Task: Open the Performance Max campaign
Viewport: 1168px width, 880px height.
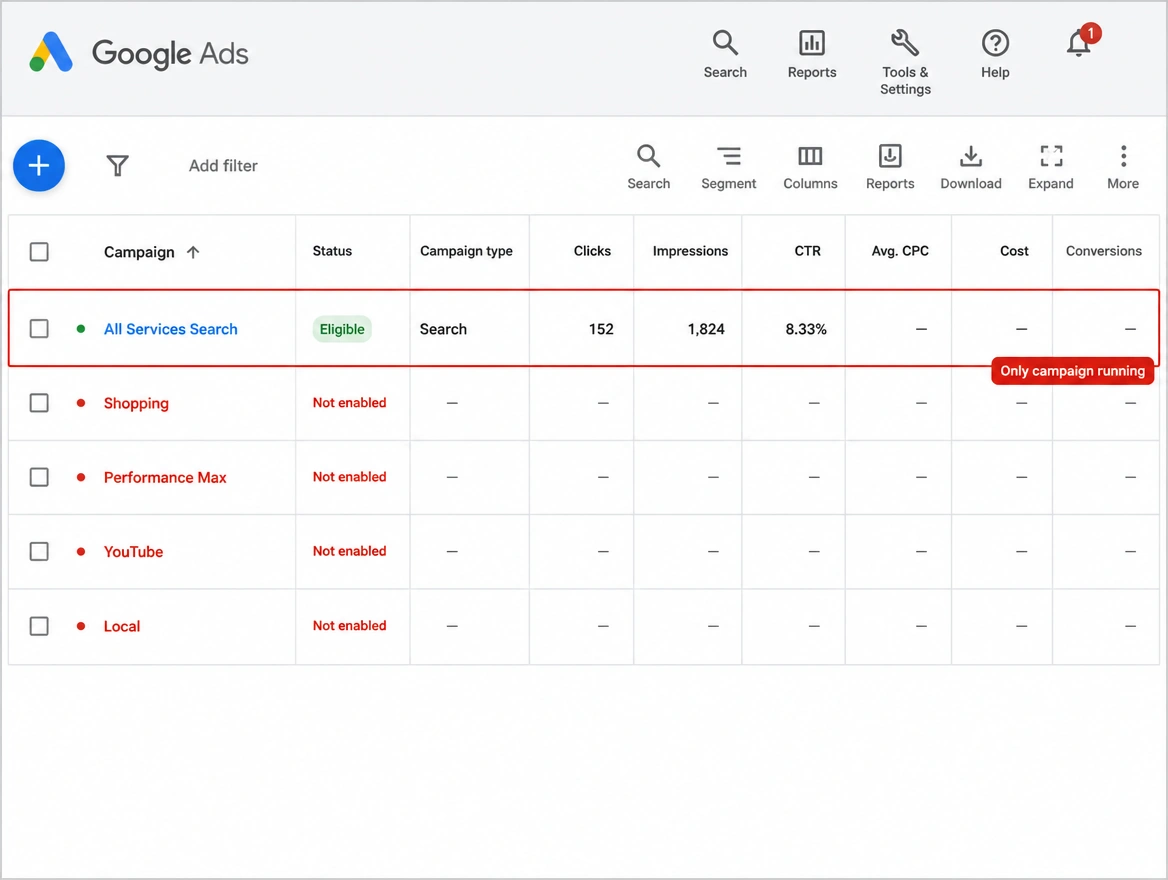Action: pos(165,477)
